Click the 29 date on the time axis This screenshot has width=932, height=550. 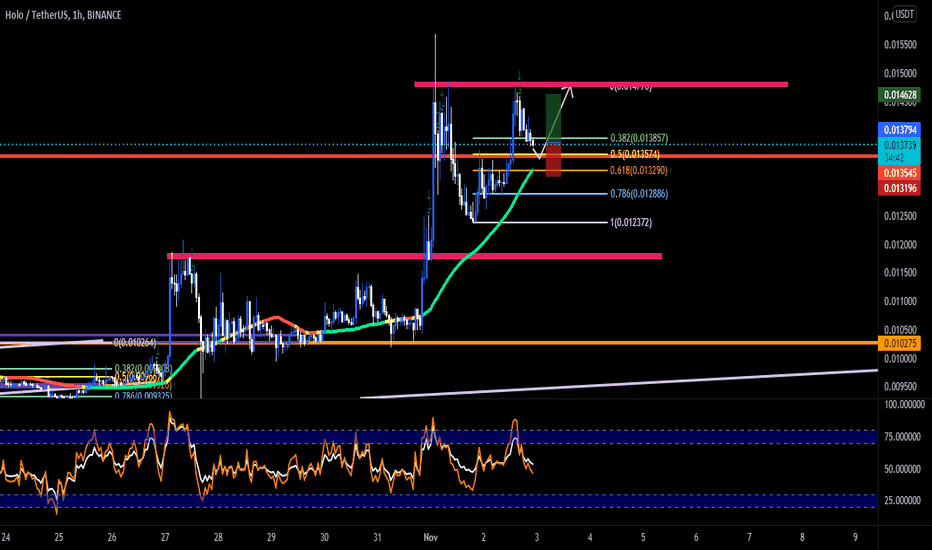[271, 537]
